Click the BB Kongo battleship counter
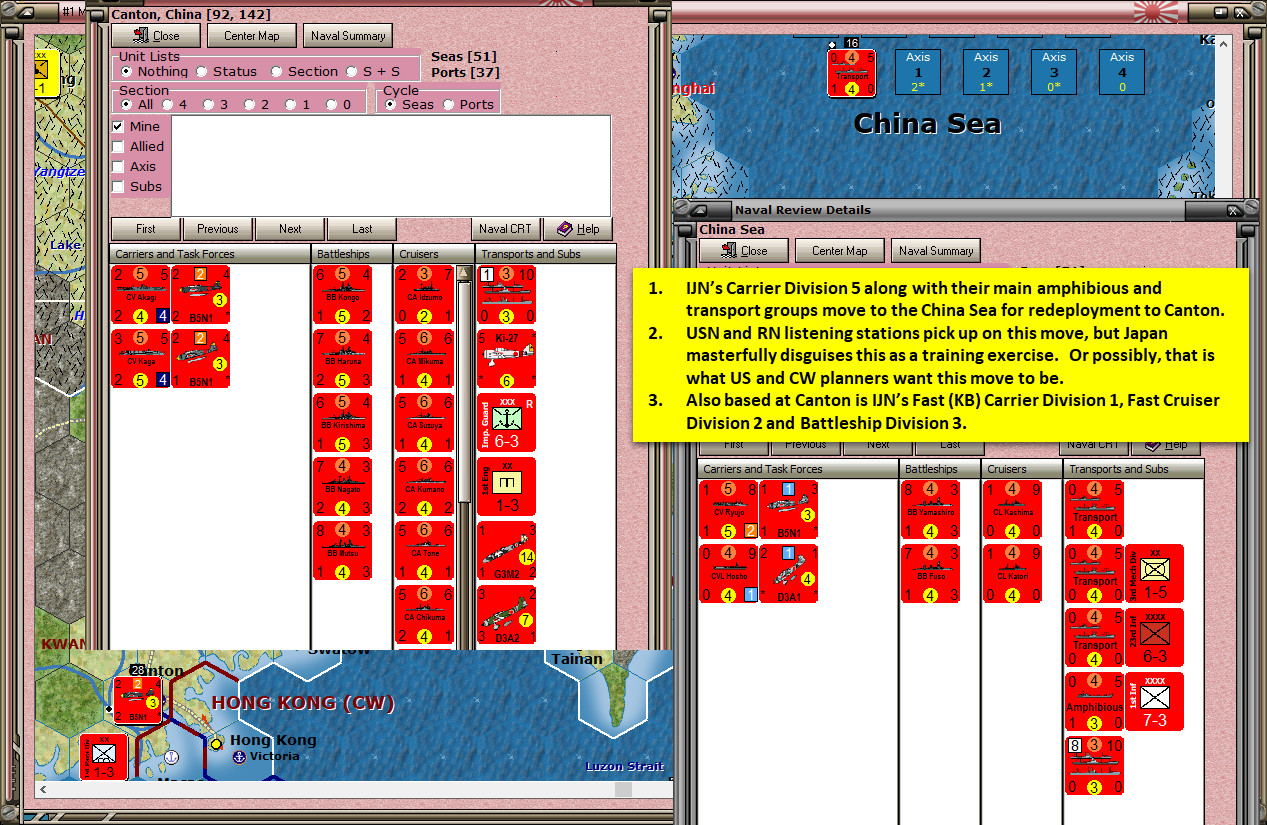This screenshot has height=825, width=1267. point(343,295)
